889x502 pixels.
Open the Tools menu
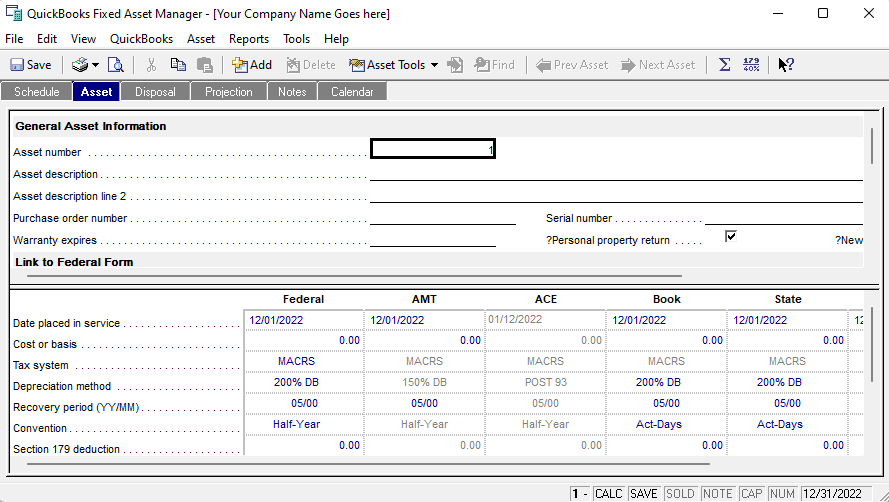(x=297, y=39)
